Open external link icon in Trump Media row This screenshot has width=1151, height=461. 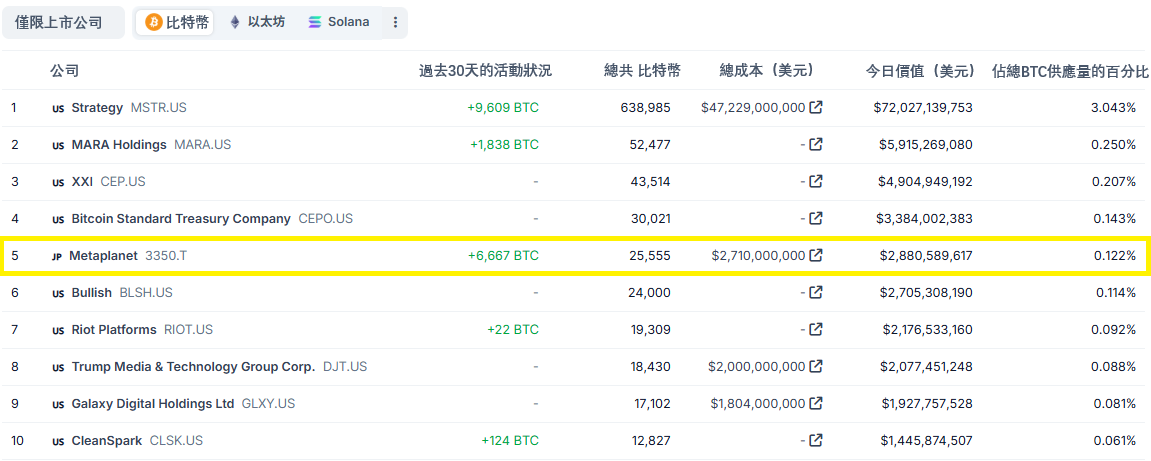click(816, 366)
